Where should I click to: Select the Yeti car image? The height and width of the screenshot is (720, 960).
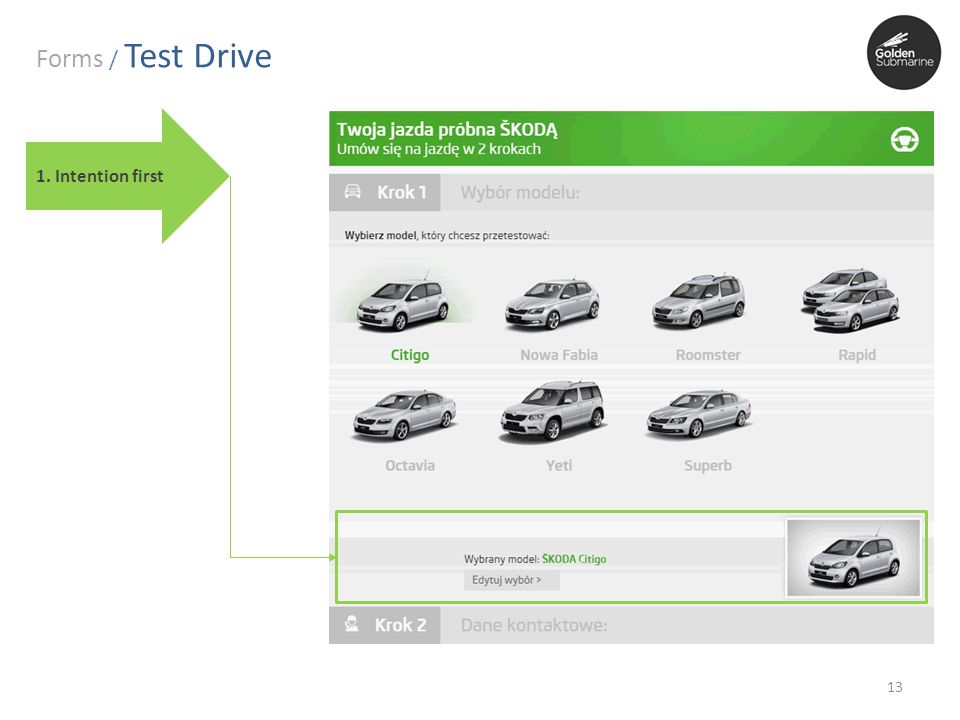(x=553, y=410)
